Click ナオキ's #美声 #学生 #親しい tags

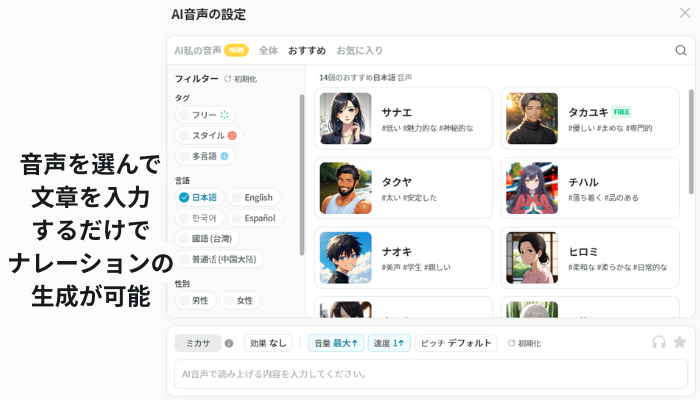click(416, 267)
